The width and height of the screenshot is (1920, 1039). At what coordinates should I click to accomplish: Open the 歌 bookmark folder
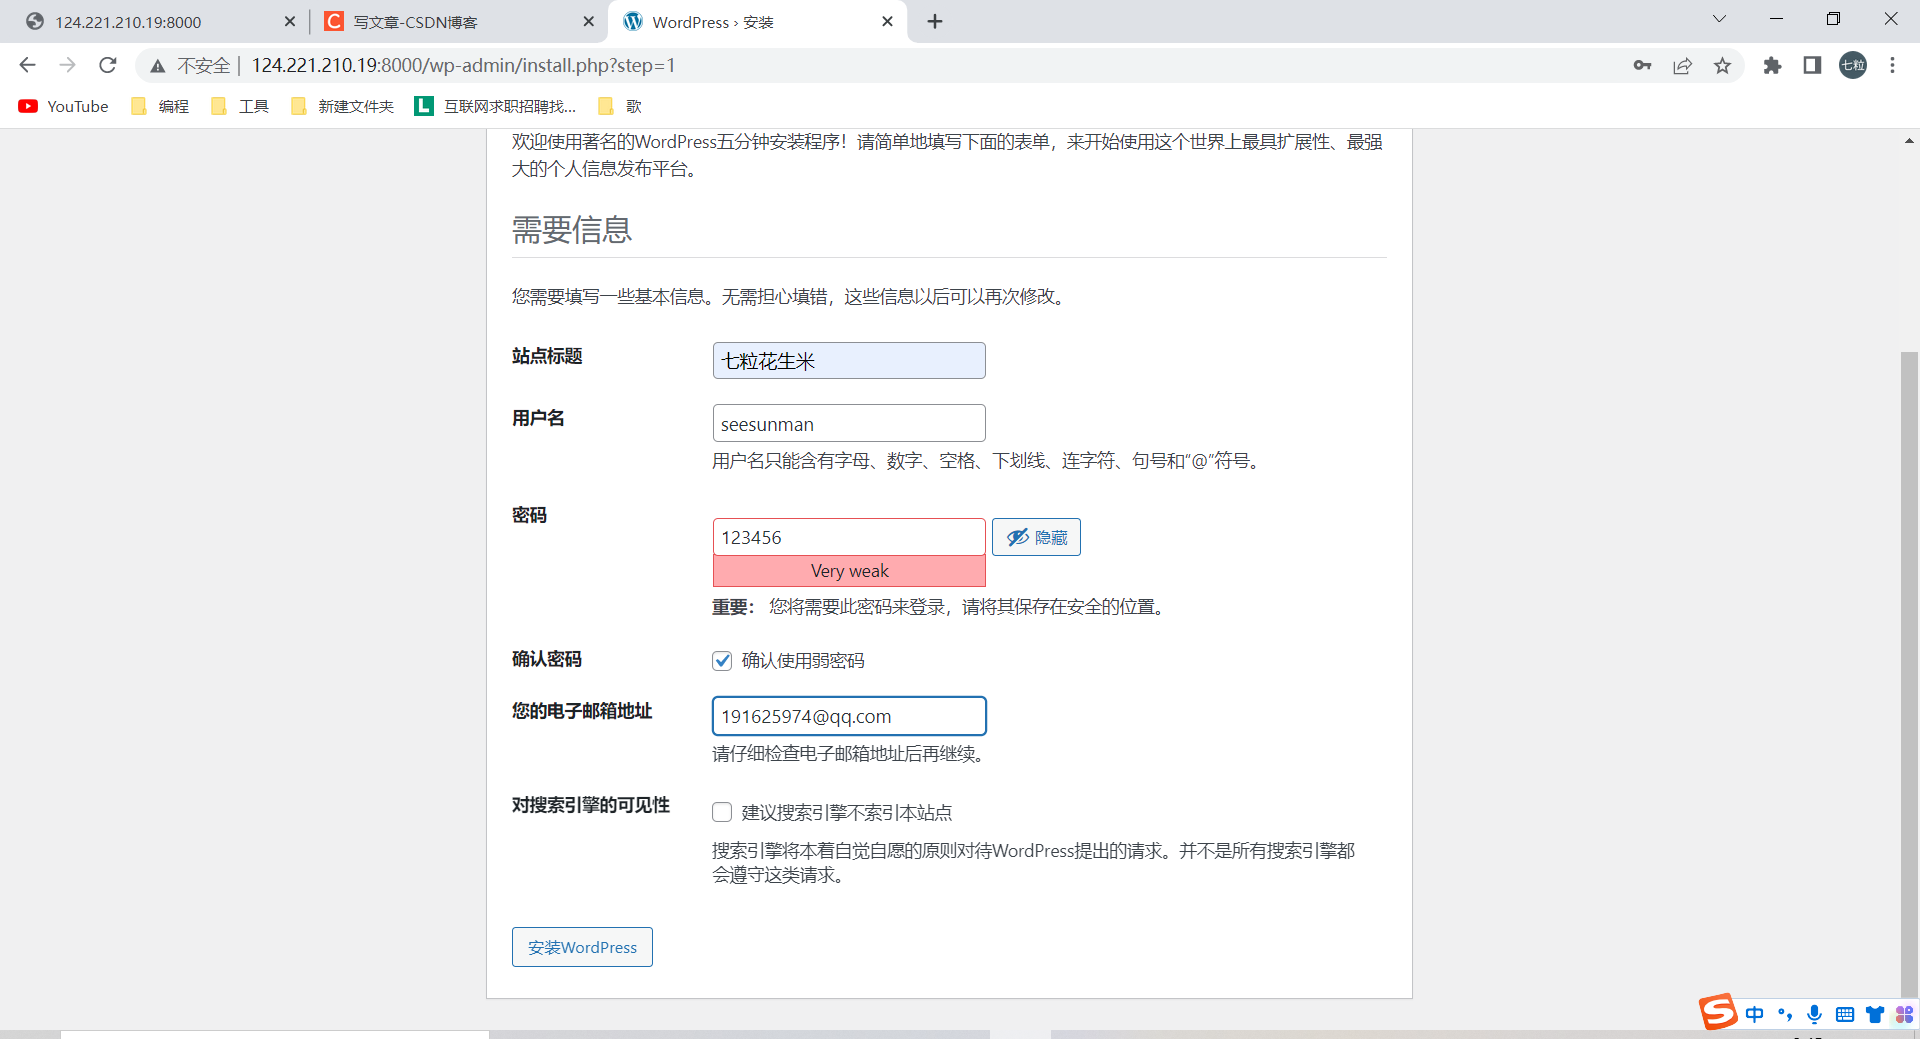(x=620, y=106)
